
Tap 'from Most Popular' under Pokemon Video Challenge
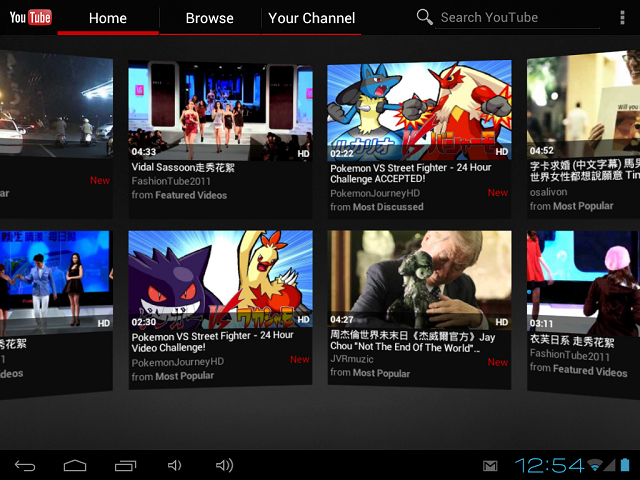[173, 376]
